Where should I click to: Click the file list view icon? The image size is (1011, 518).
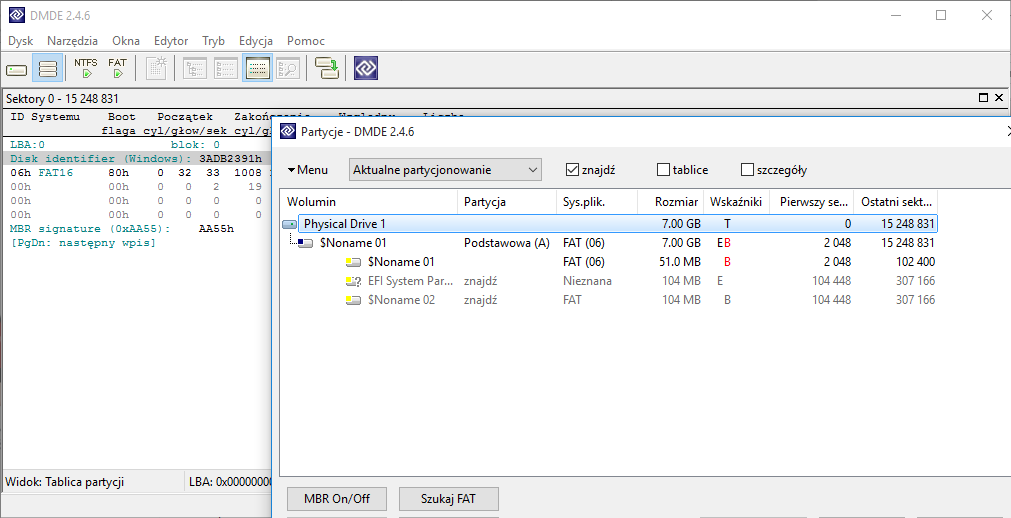click(226, 68)
